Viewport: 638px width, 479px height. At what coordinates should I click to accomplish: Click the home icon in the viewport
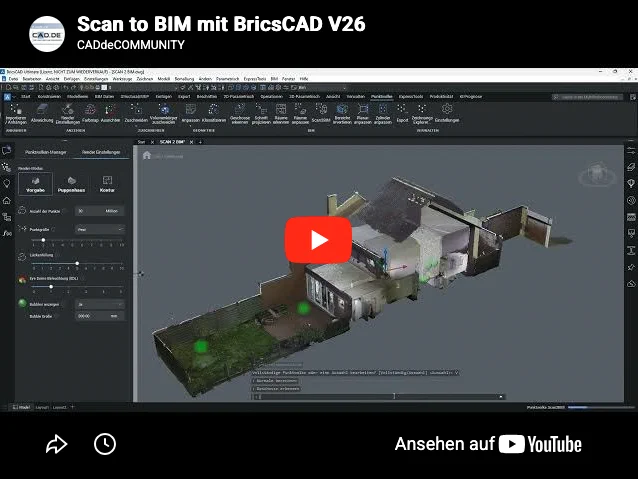[x=147, y=155]
